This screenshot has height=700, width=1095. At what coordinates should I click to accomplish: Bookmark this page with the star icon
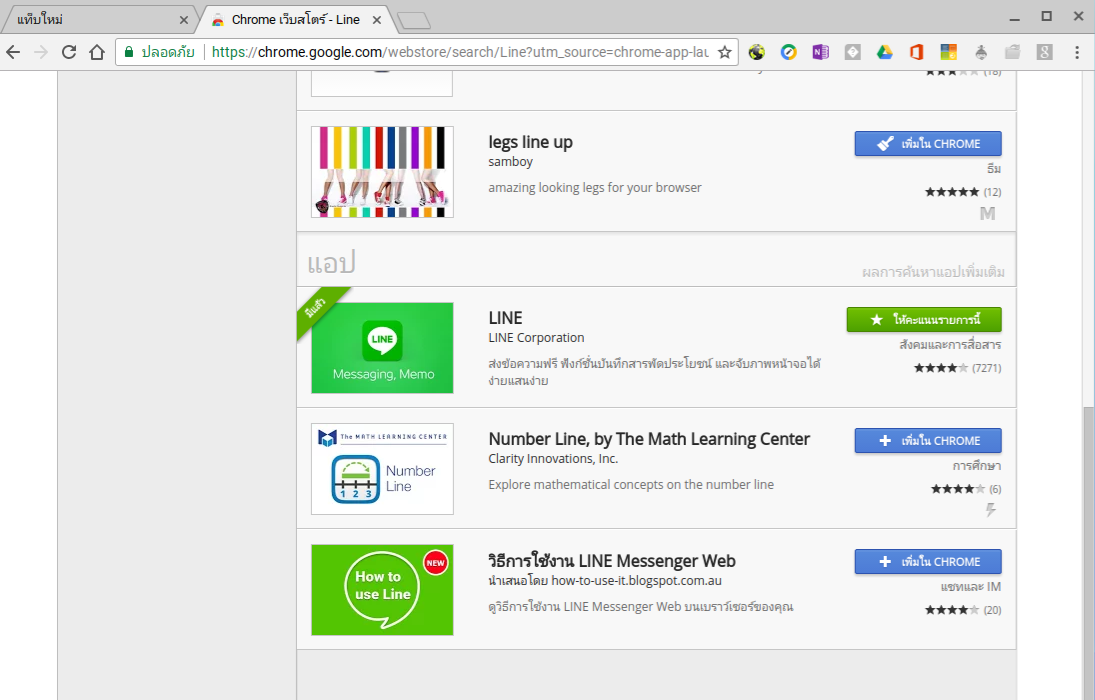(x=725, y=52)
